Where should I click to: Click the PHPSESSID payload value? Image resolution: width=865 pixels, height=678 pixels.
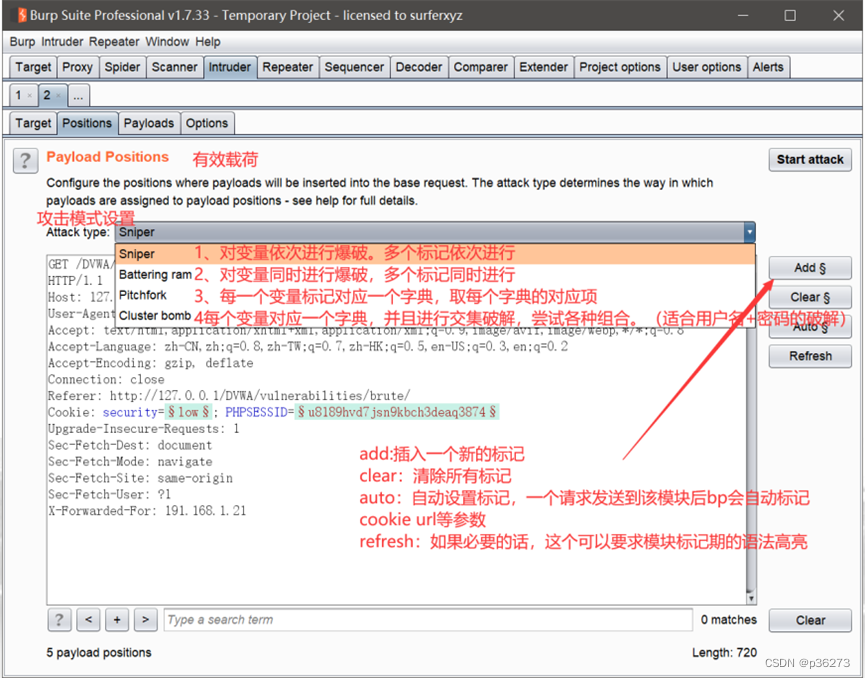(397, 412)
